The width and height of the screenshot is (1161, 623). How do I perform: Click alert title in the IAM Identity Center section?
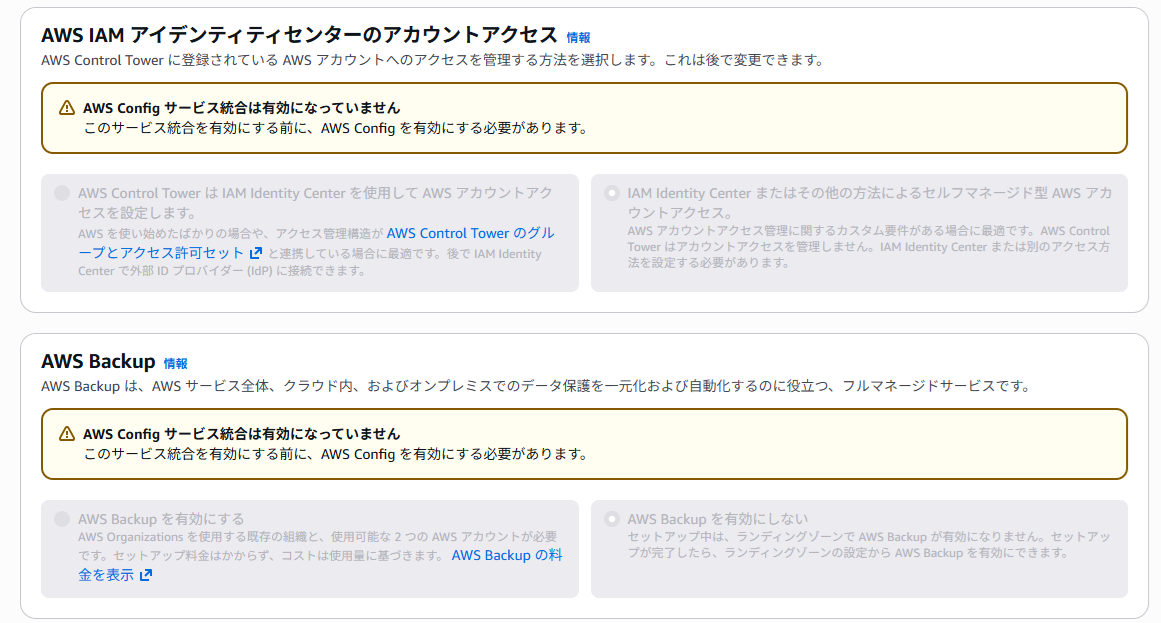241,108
